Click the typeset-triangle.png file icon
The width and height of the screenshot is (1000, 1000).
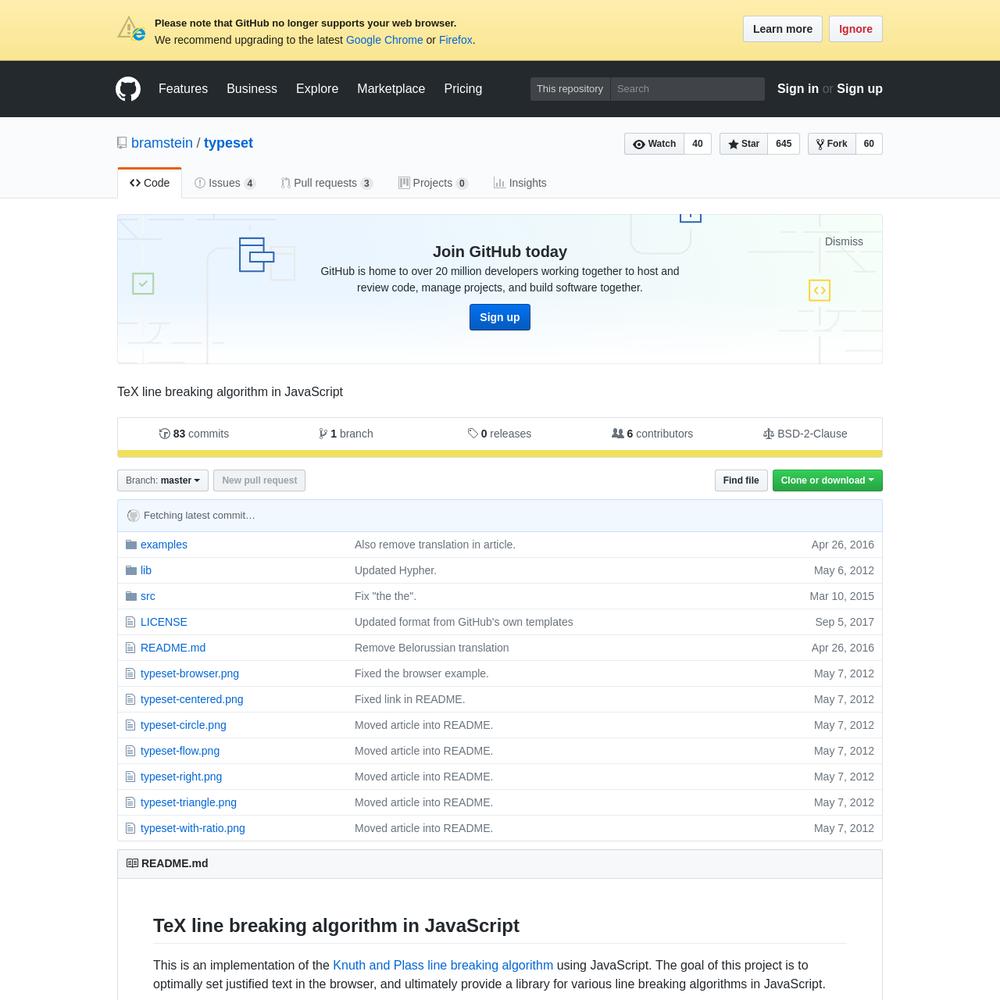point(131,802)
